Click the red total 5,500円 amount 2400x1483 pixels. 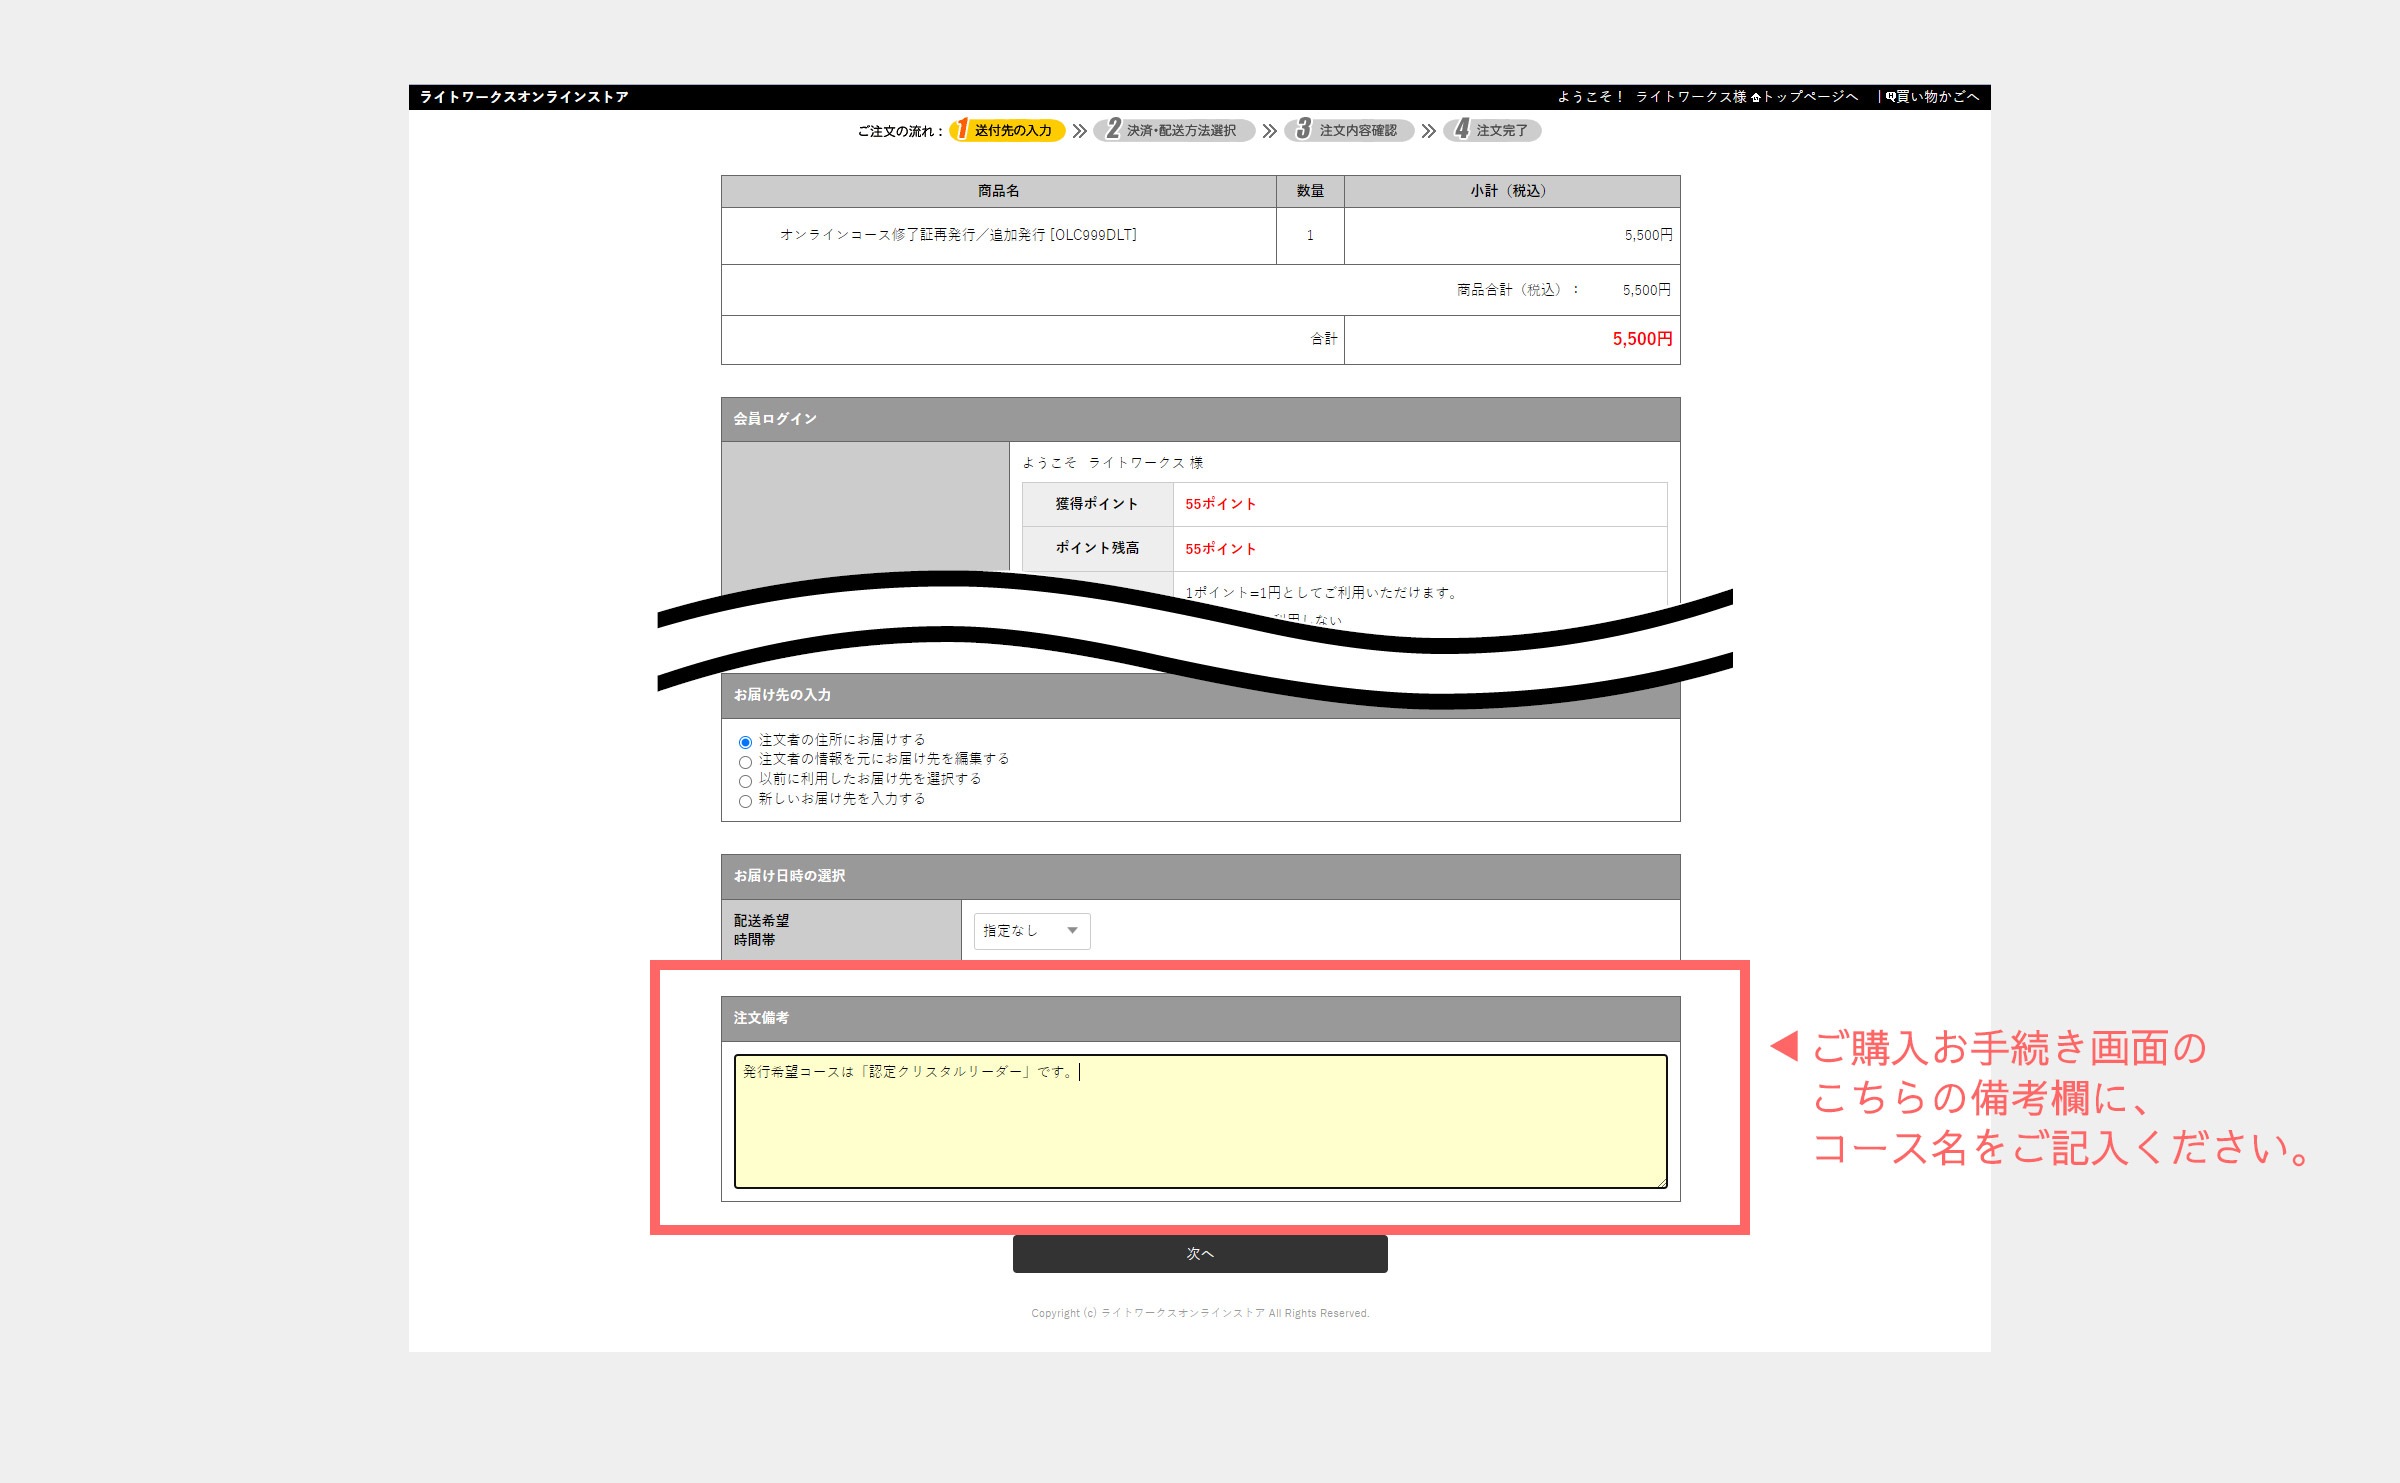(x=1642, y=339)
